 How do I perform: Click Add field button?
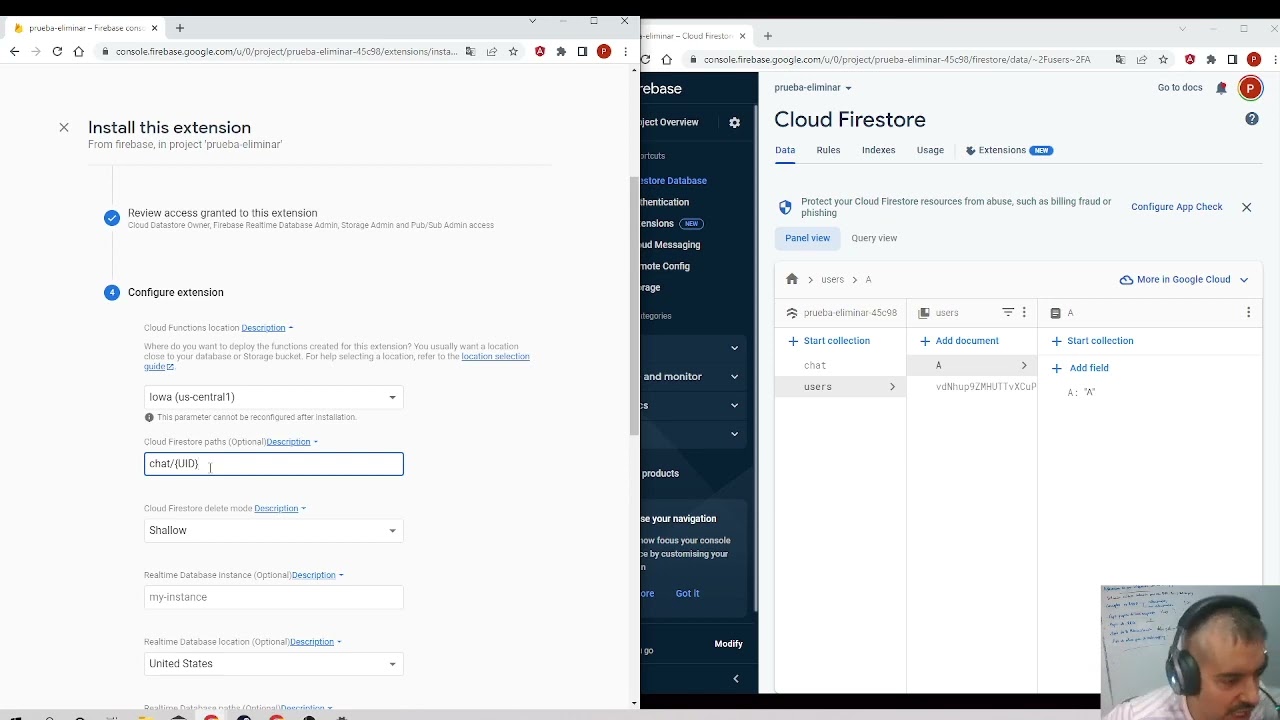tap(1079, 368)
